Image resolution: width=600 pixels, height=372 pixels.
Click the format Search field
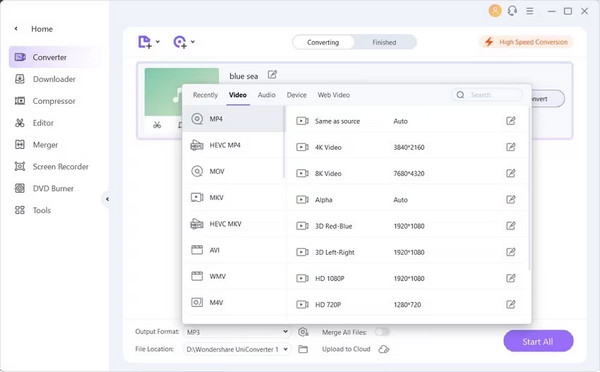(487, 95)
